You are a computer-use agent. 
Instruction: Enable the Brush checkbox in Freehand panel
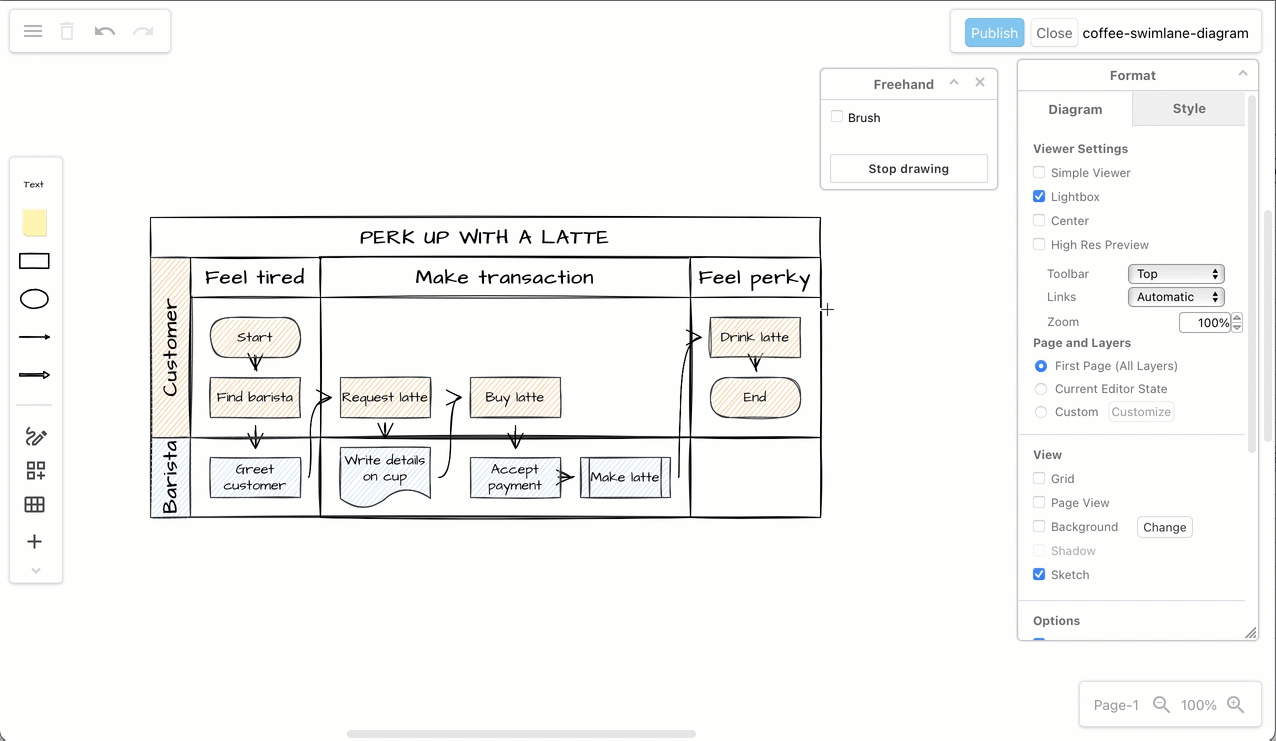(837, 117)
